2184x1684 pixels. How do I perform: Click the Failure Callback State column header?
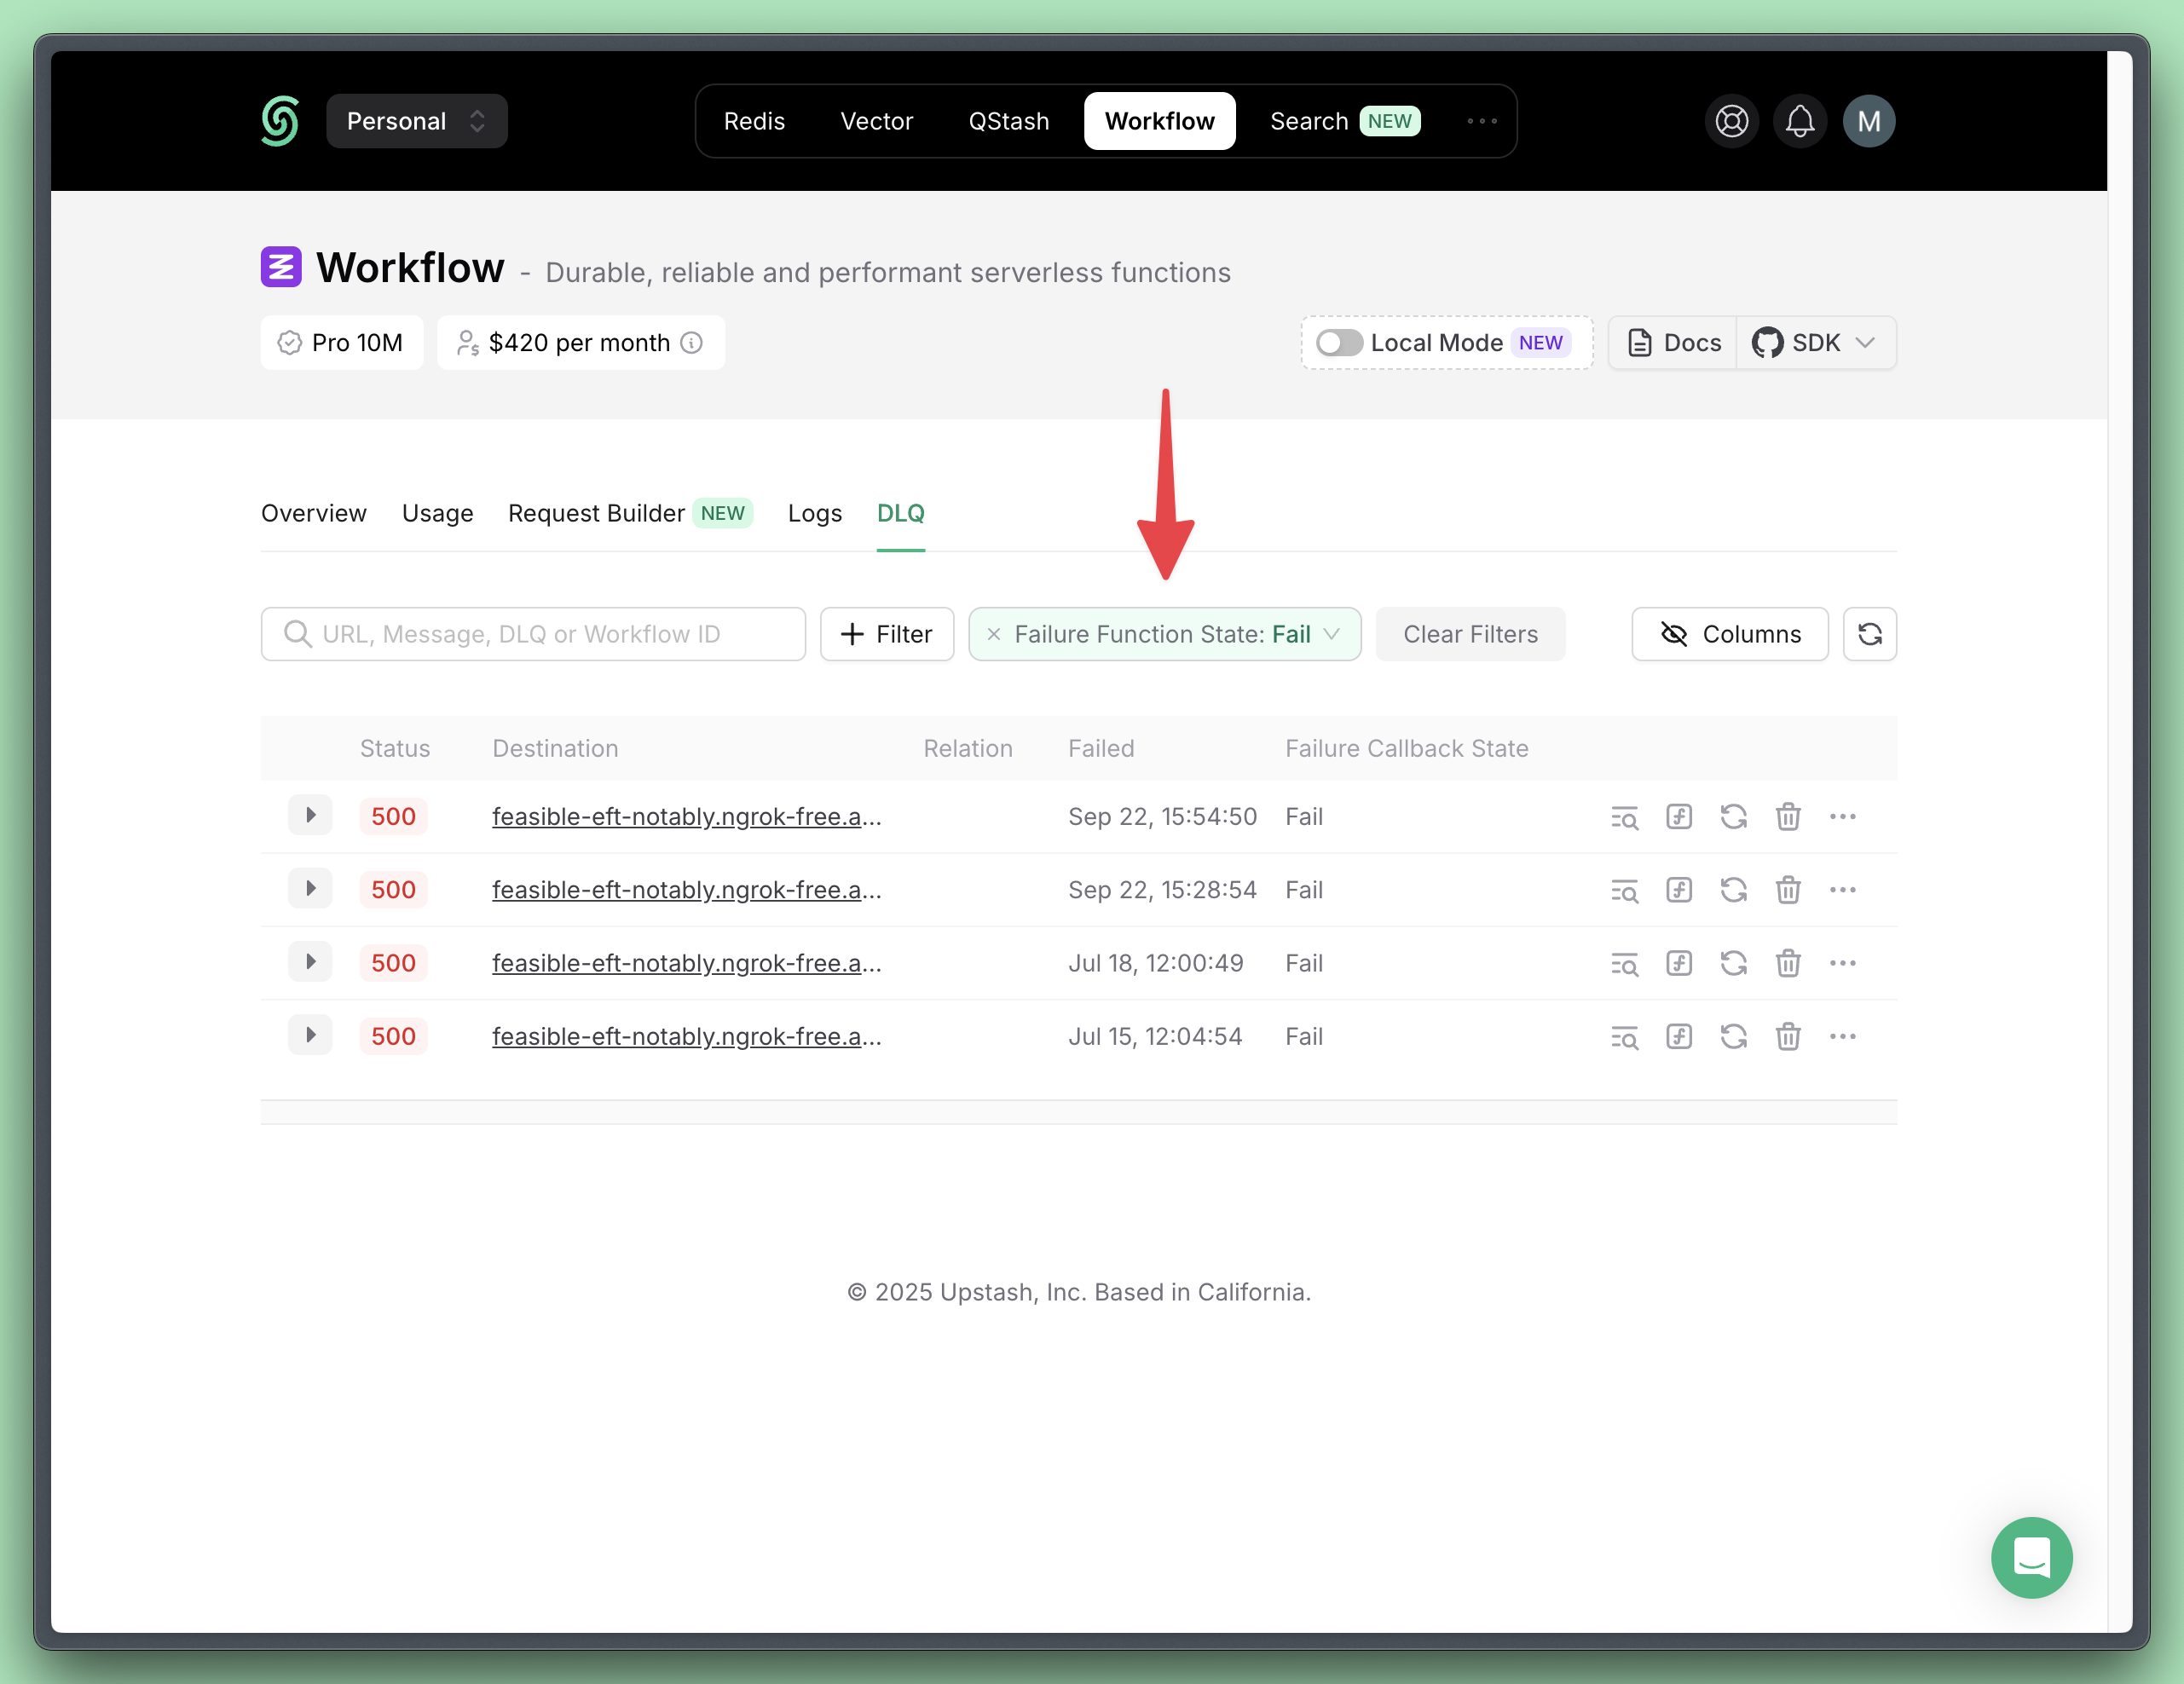pos(1406,748)
